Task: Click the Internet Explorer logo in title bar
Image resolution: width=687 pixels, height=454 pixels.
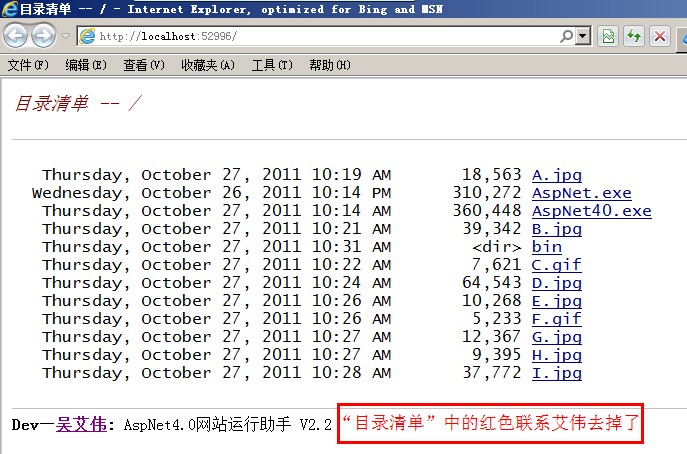Action: 10,9
